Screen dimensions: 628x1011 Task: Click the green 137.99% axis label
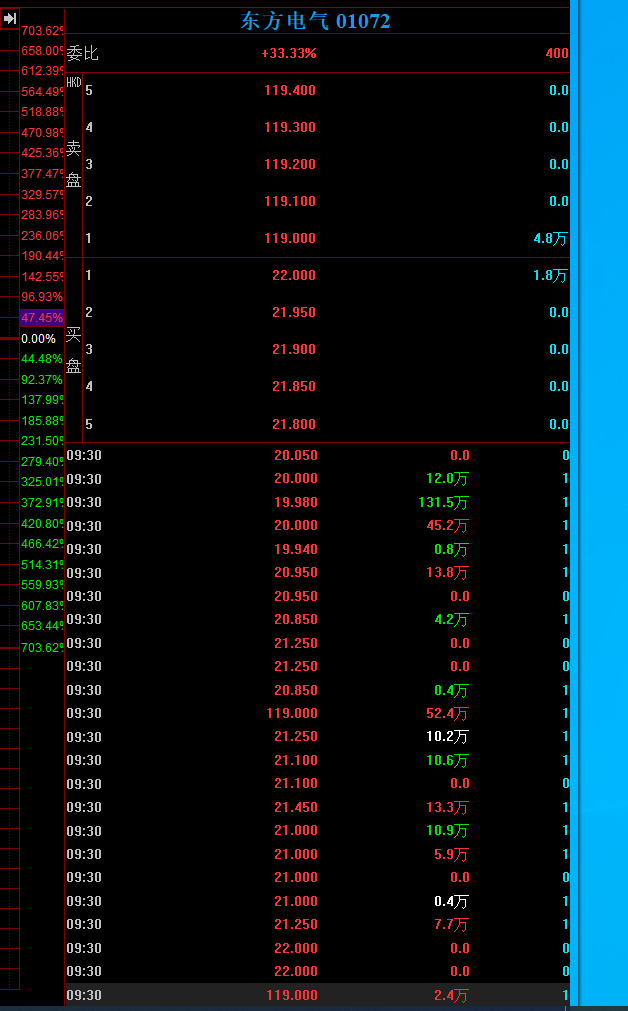[x=43, y=400]
